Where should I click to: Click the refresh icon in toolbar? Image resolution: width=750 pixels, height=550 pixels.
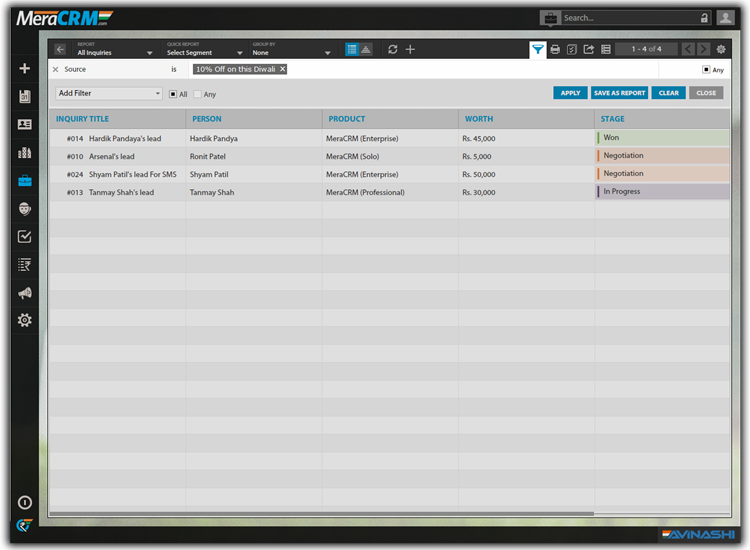[393, 49]
